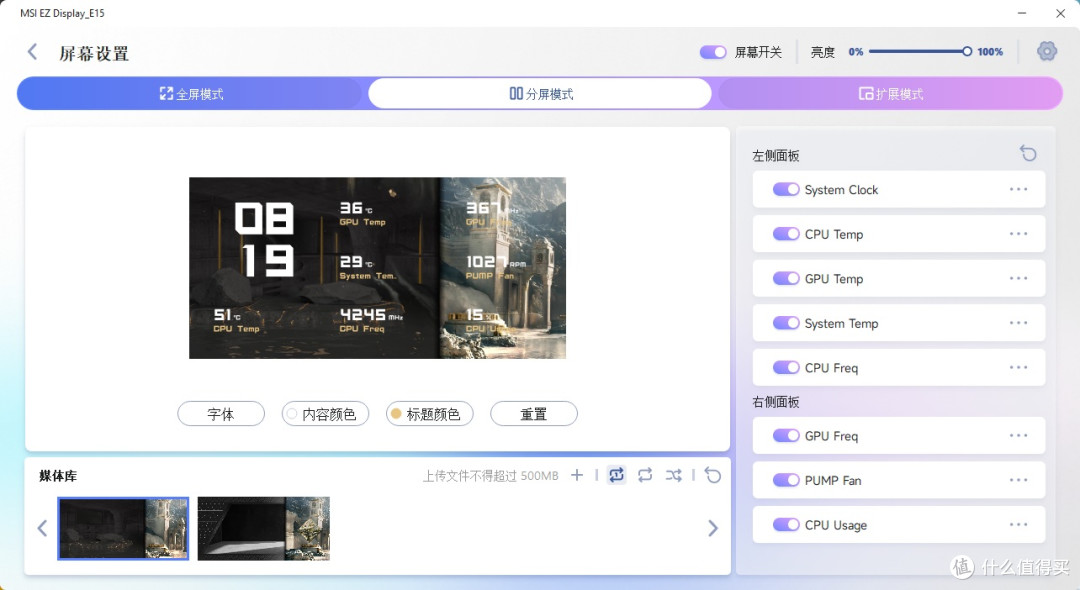This screenshot has width=1080, height=590.
Task: Switch off the CPU Freq toggle
Action: 786,368
